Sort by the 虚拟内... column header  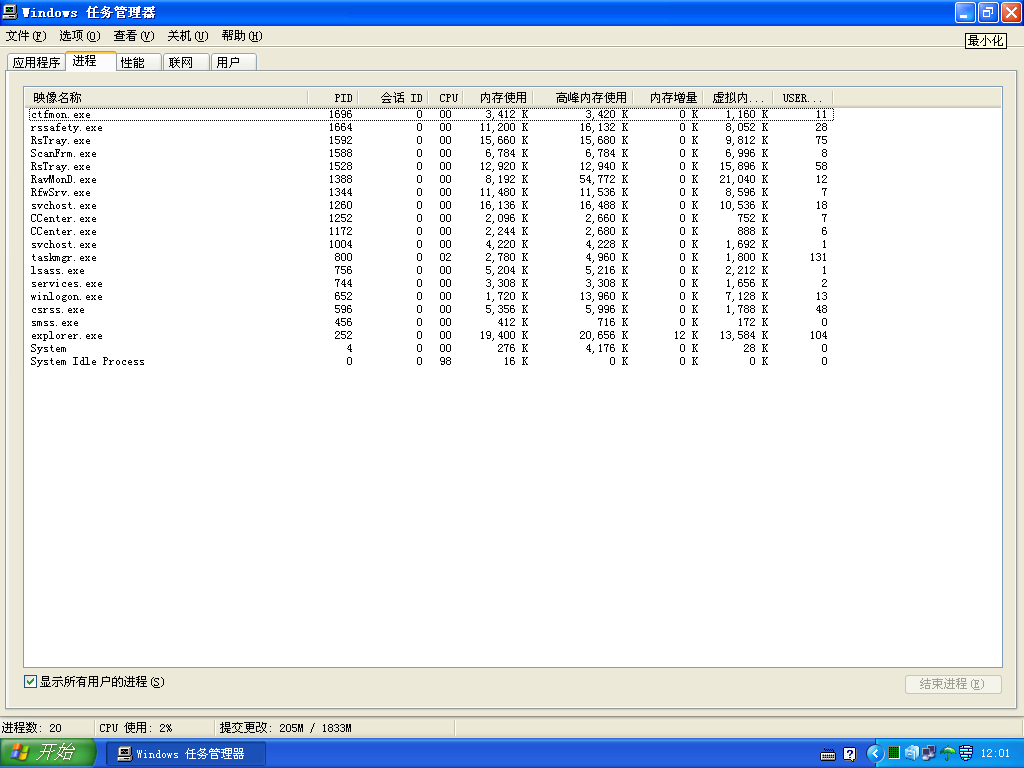click(x=738, y=98)
